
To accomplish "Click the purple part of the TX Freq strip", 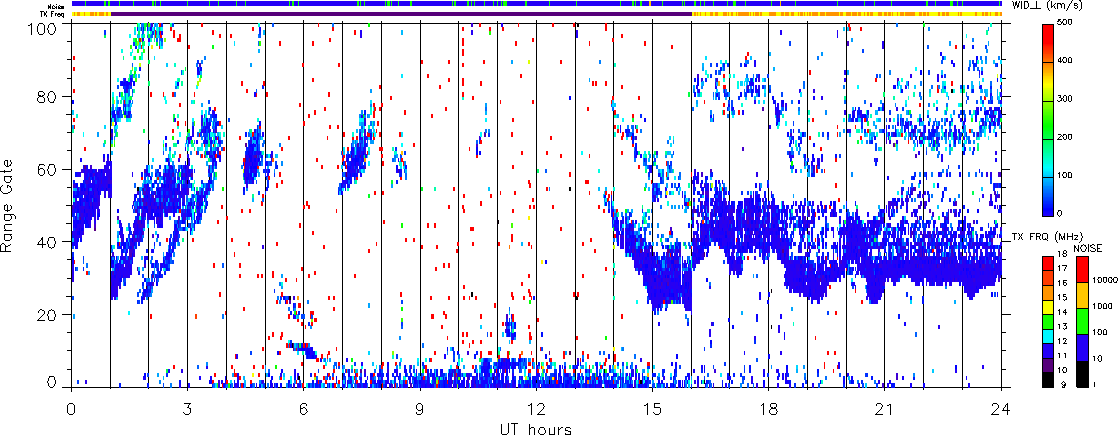I will pos(400,14).
